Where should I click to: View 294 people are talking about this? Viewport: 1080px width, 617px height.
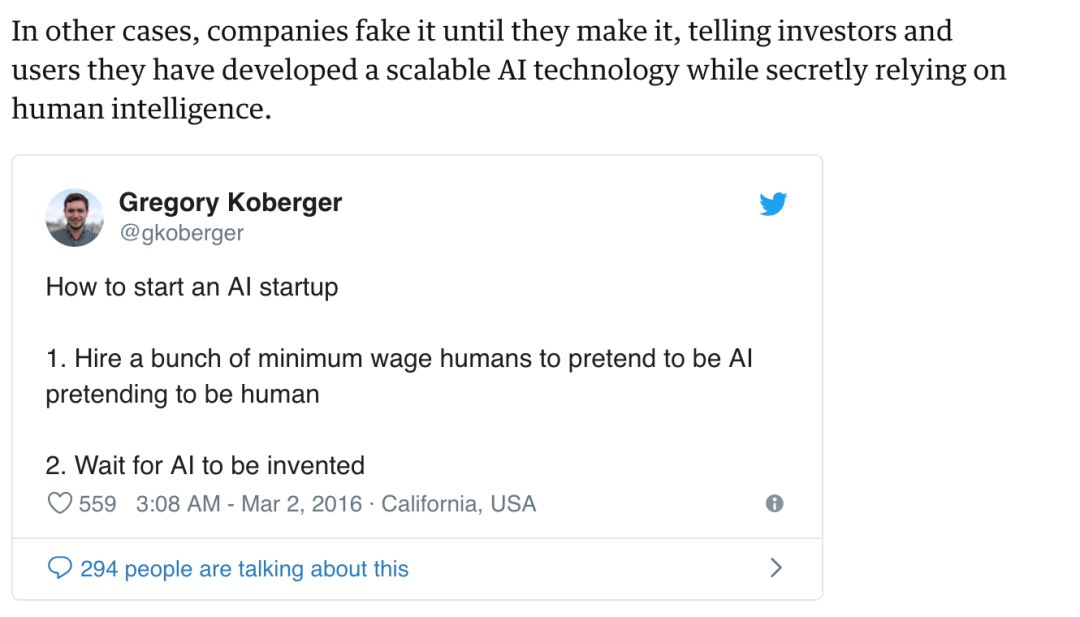click(244, 569)
